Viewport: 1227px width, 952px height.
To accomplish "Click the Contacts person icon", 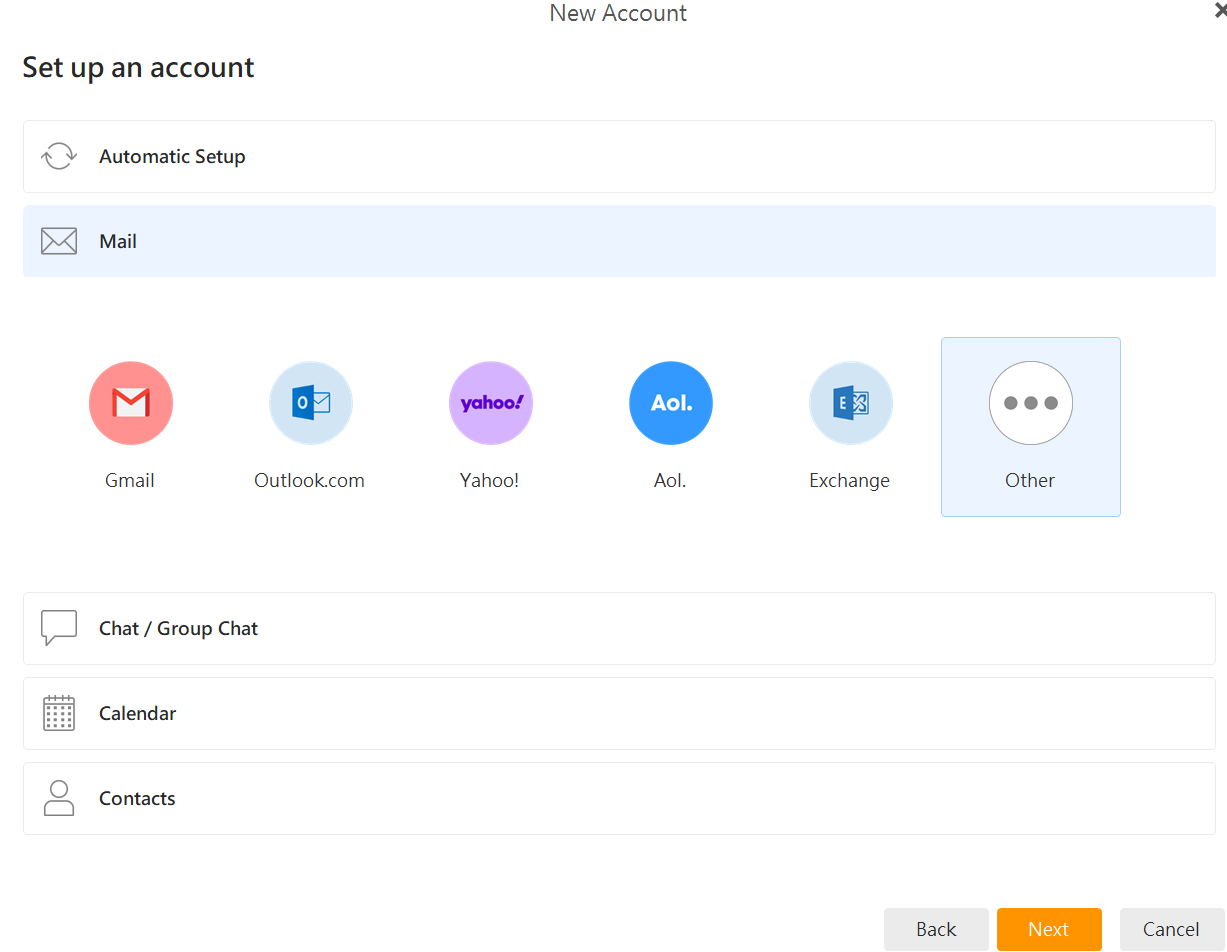I will coord(59,798).
